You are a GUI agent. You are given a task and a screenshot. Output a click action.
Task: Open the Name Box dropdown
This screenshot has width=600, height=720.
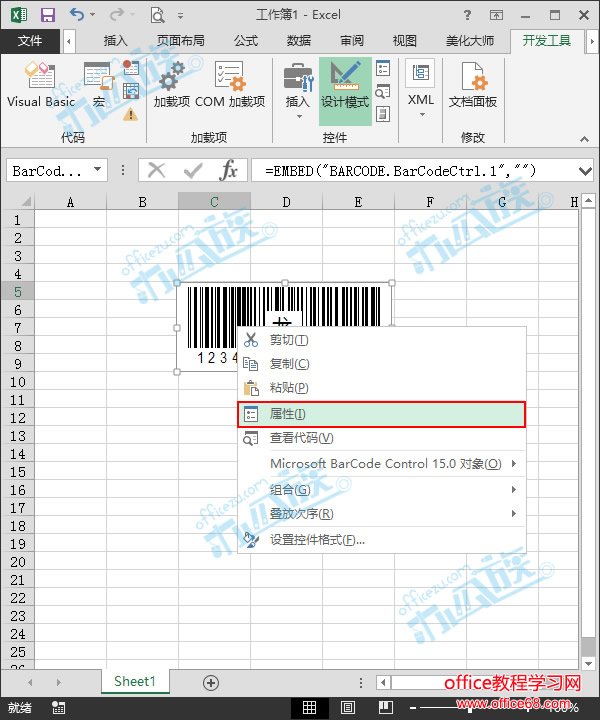click(x=97, y=169)
